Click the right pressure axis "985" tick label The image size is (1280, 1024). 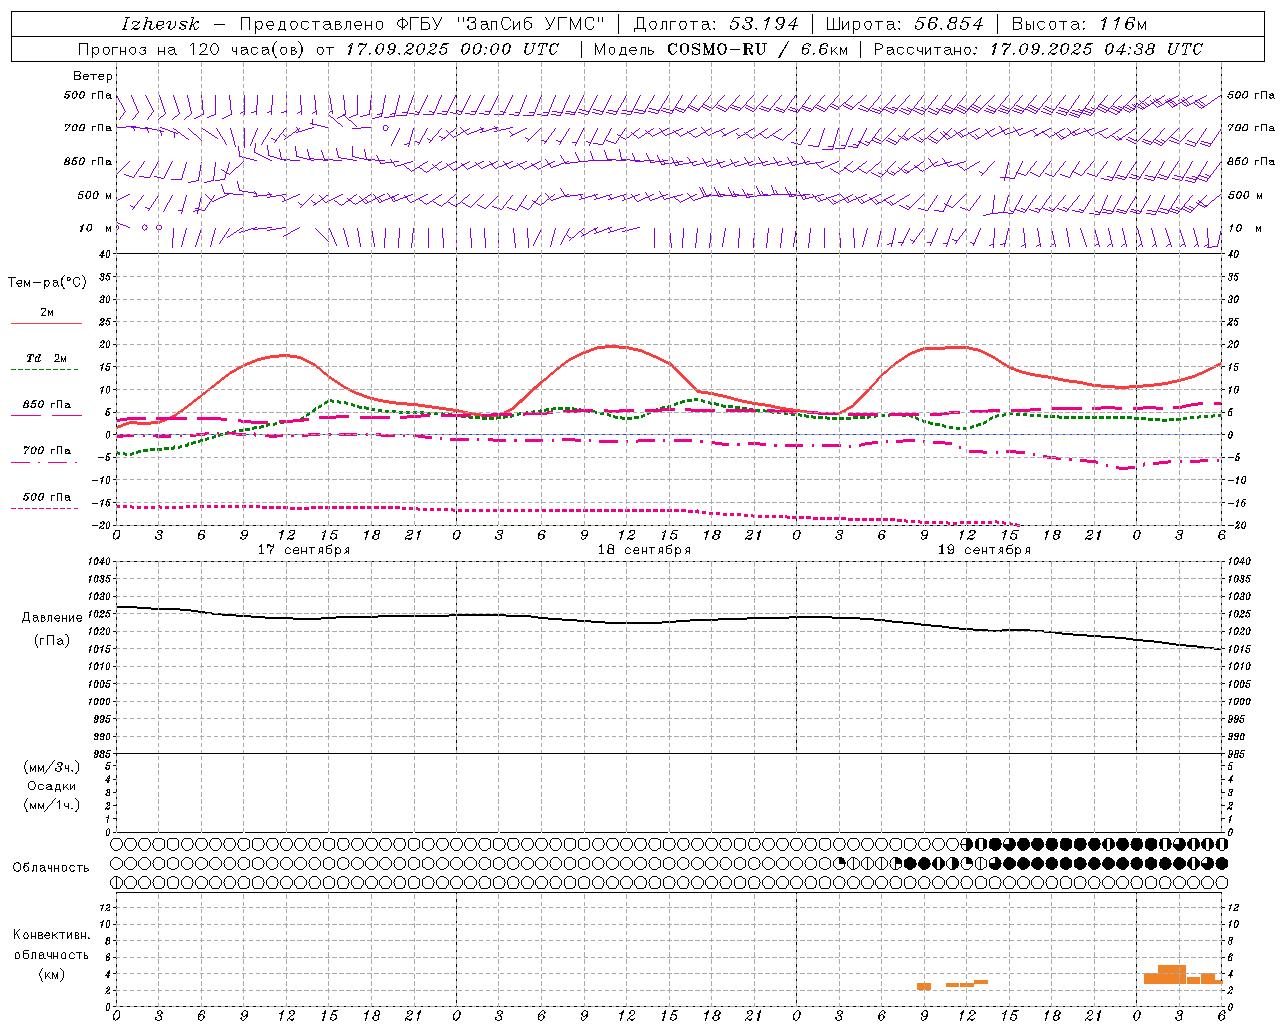(1238, 754)
